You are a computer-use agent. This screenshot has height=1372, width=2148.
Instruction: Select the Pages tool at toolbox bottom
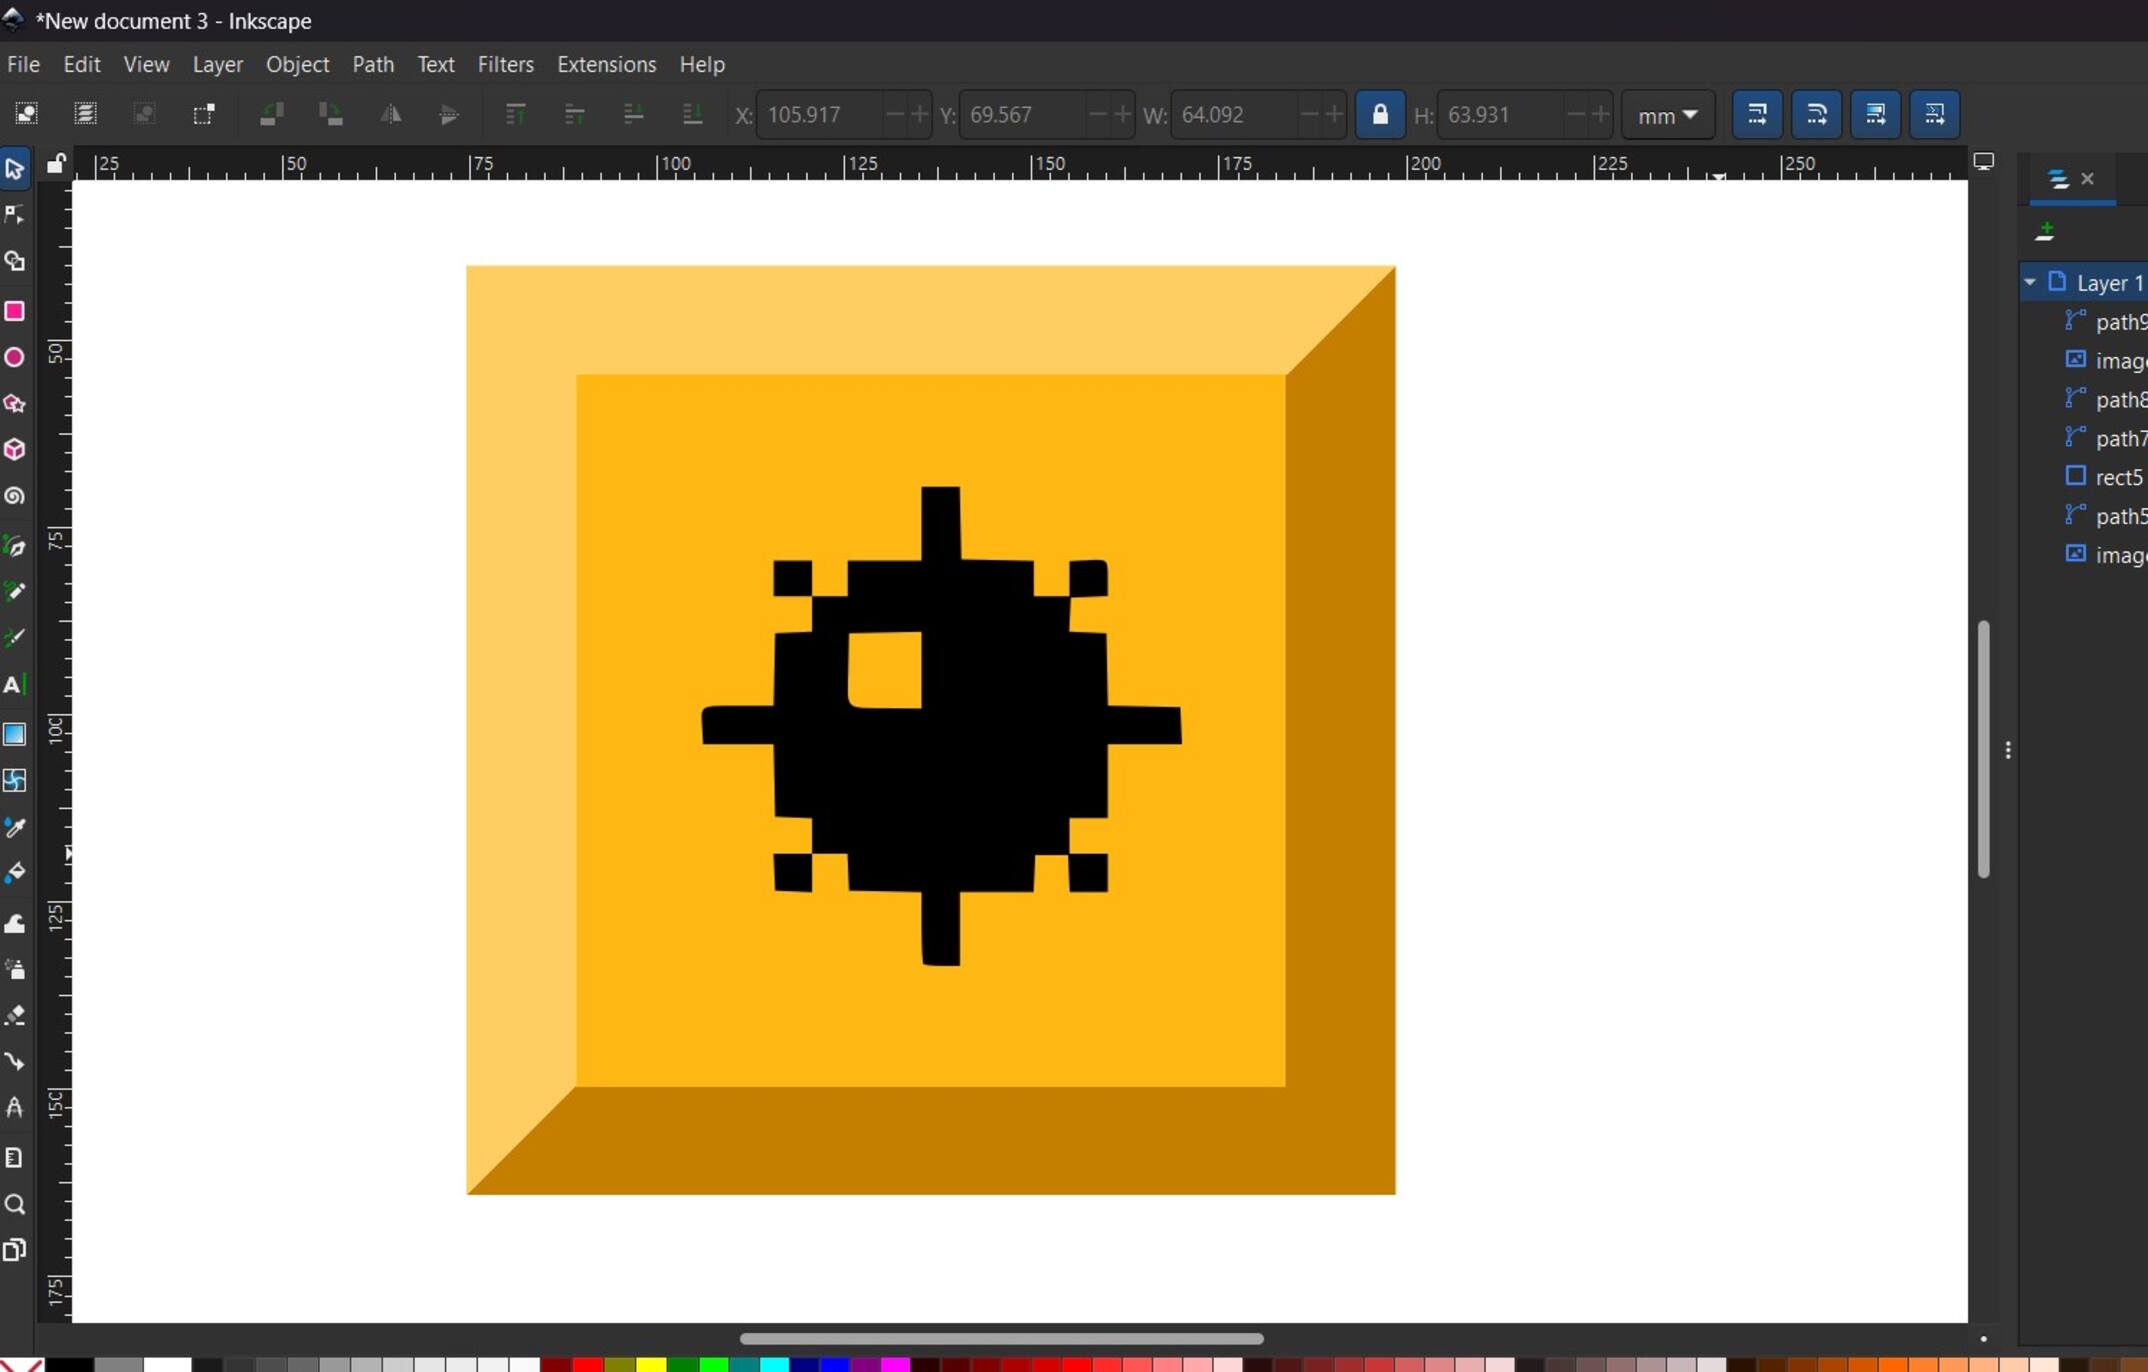(15, 1249)
